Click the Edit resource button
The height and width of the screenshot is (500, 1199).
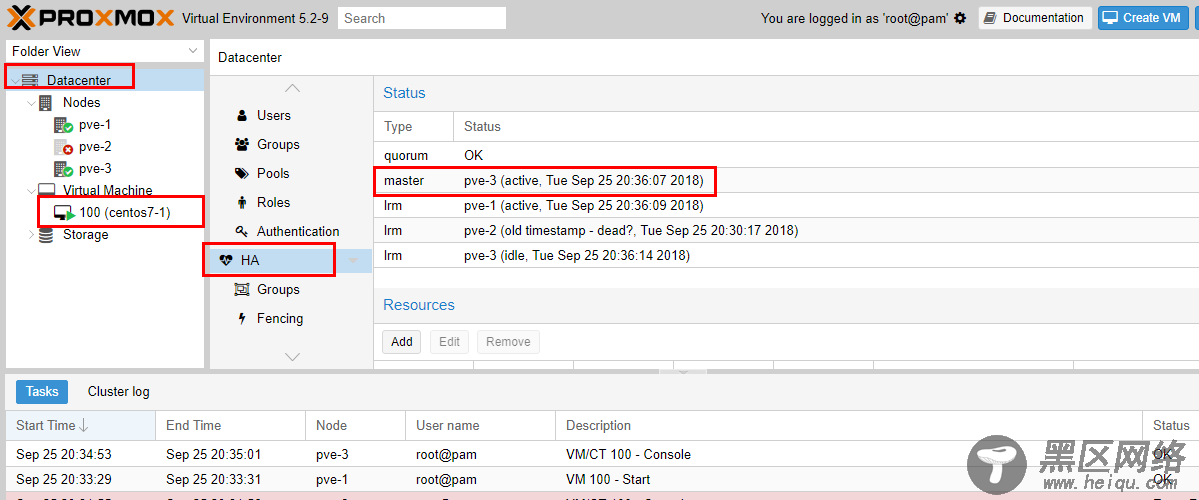click(x=450, y=342)
